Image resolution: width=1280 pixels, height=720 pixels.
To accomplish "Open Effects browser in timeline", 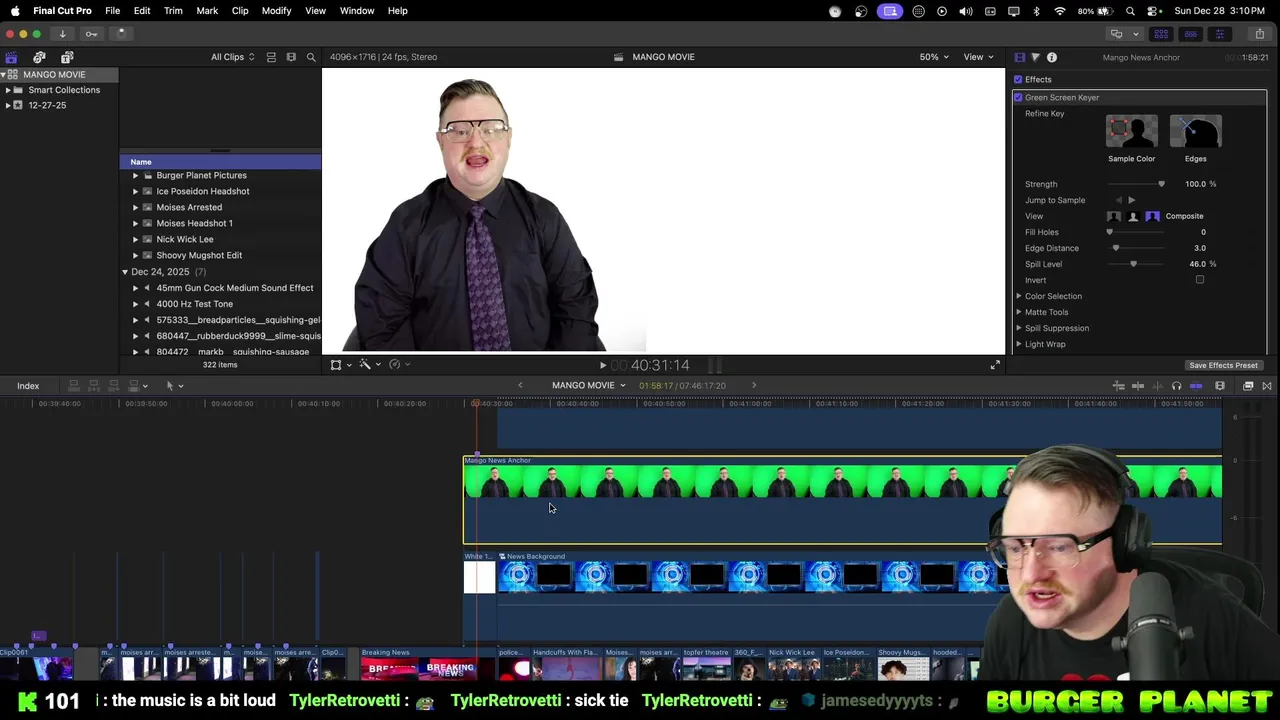I will (x=1248, y=386).
